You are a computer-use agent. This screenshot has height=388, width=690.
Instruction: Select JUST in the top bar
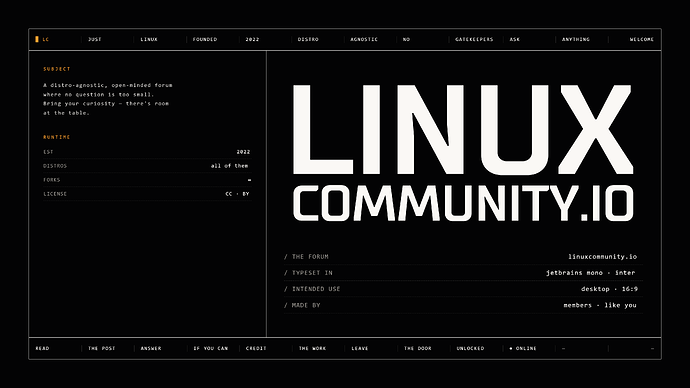pyautogui.click(x=95, y=39)
